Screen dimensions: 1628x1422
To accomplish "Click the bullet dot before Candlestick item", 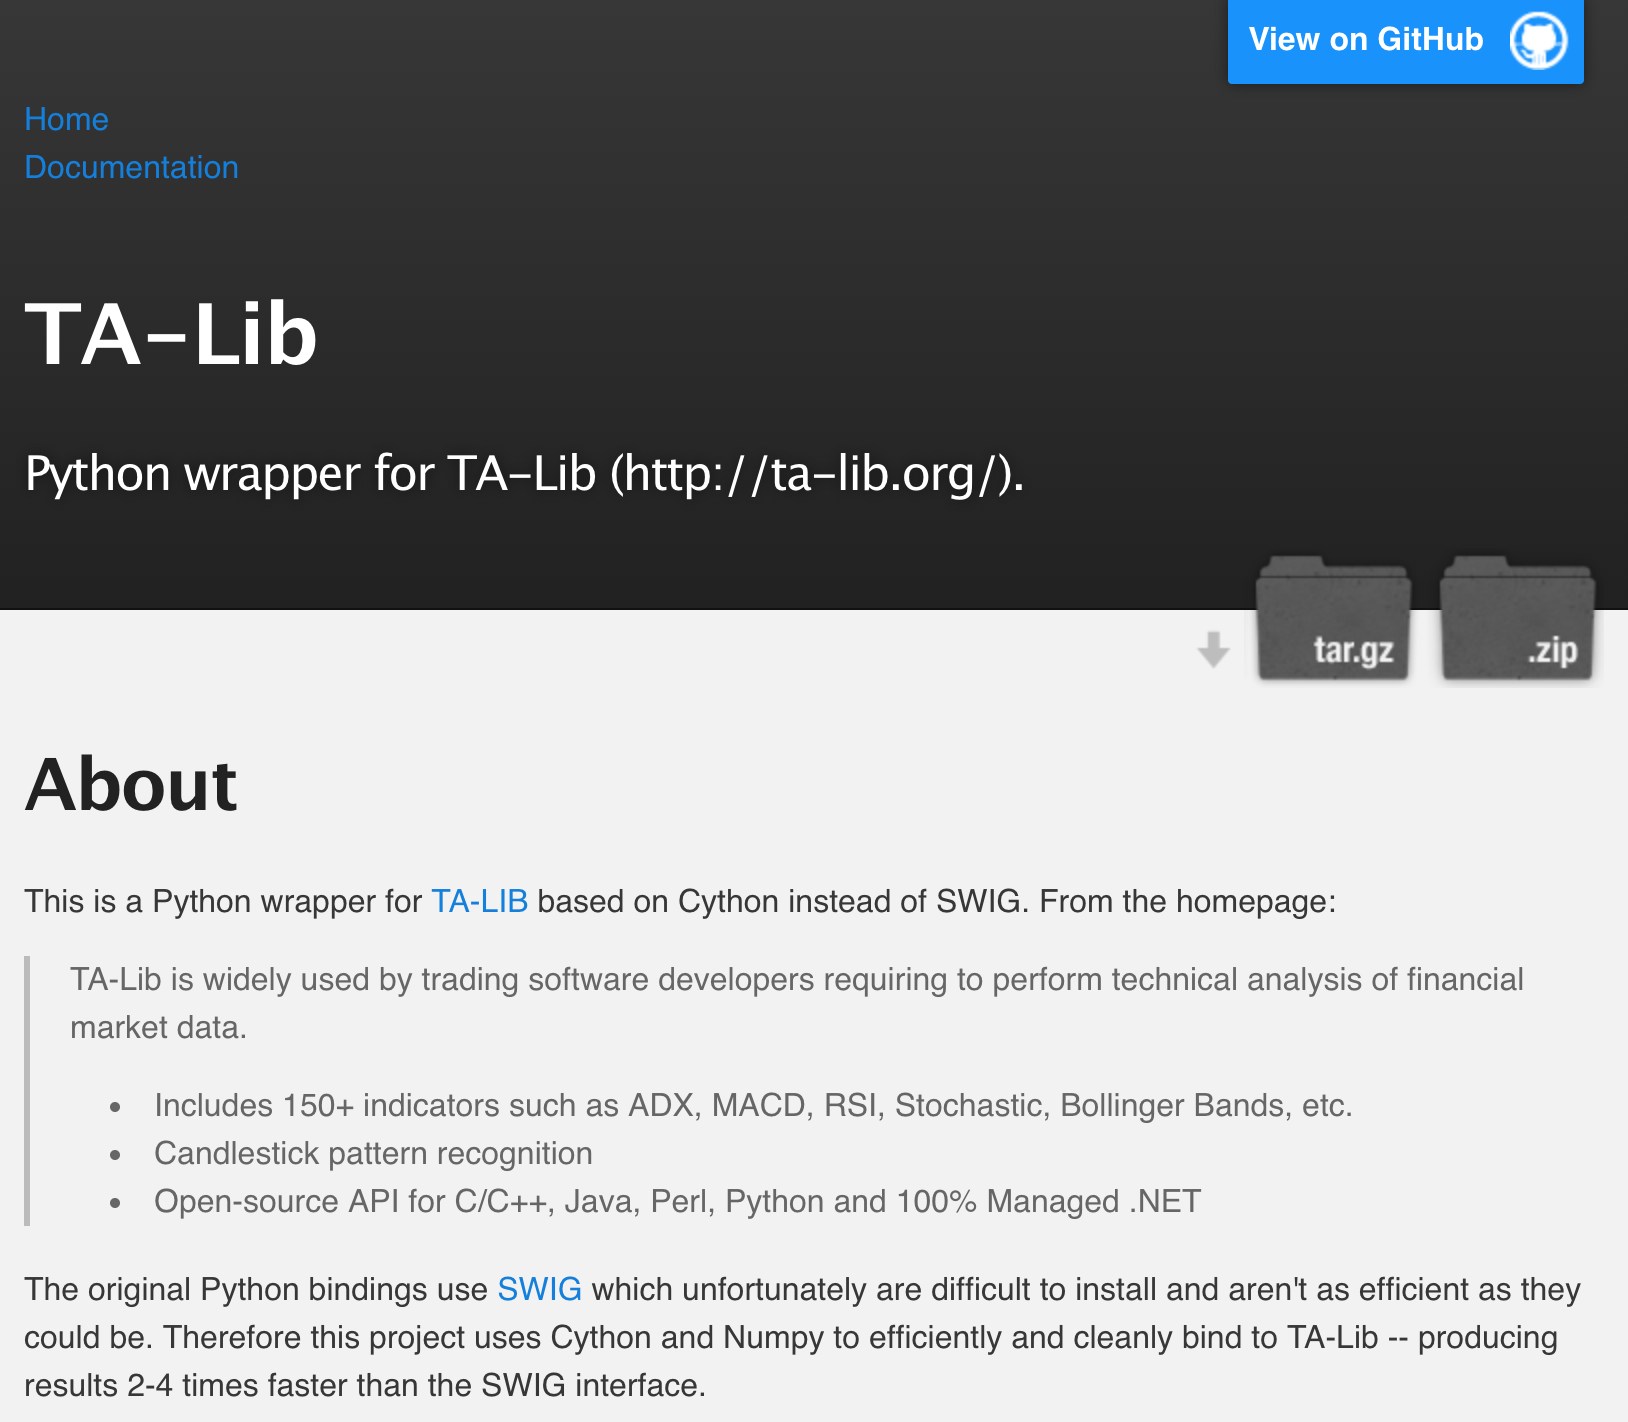I will (x=116, y=1155).
